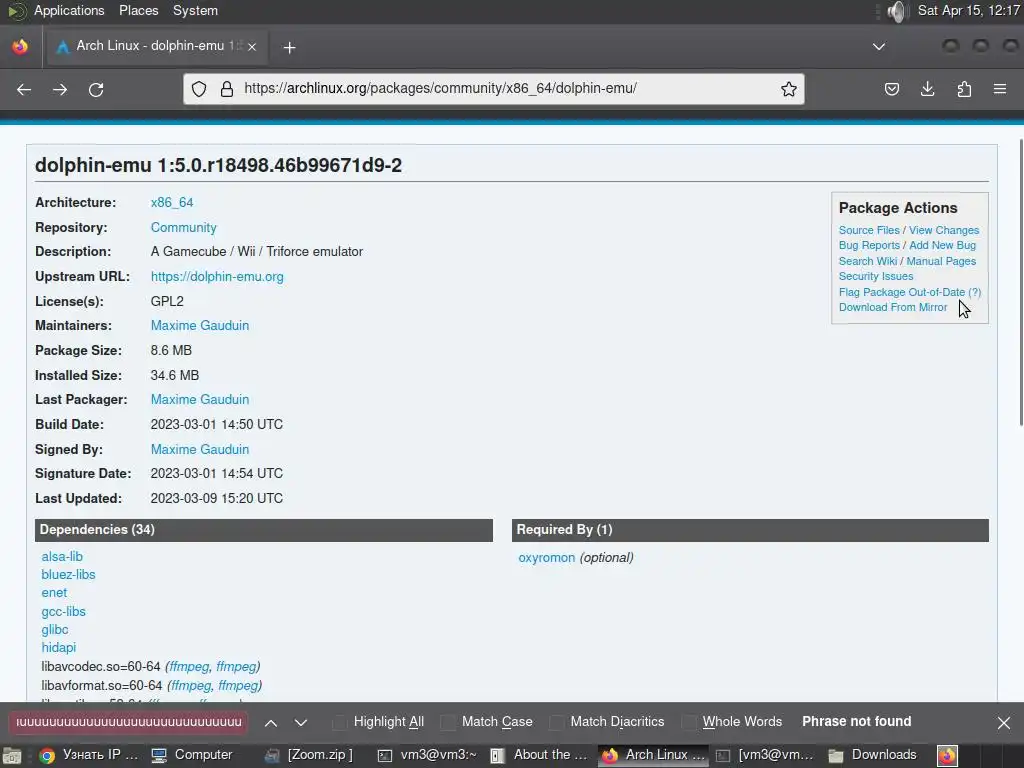The height and width of the screenshot is (768, 1024).
Task: Click out-of-date help (?) link
Action: (x=974, y=292)
